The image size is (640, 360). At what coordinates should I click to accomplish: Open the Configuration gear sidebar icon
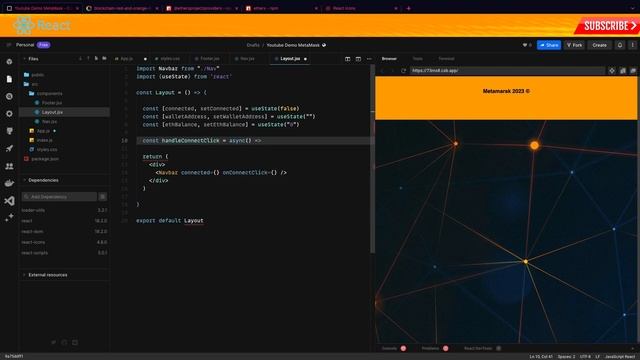point(9,114)
